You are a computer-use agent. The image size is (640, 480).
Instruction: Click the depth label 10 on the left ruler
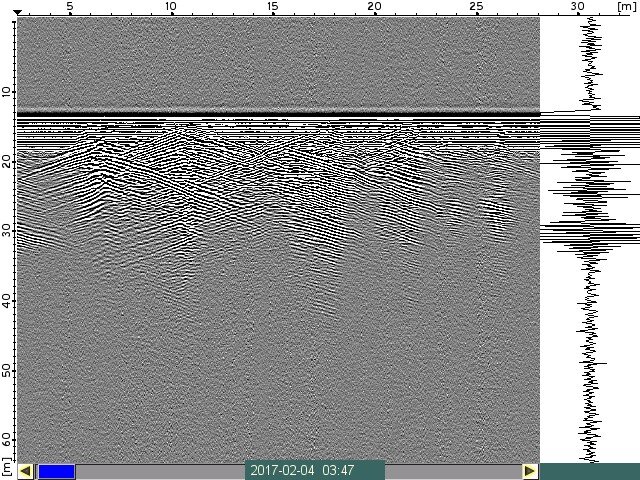click(x=7, y=92)
